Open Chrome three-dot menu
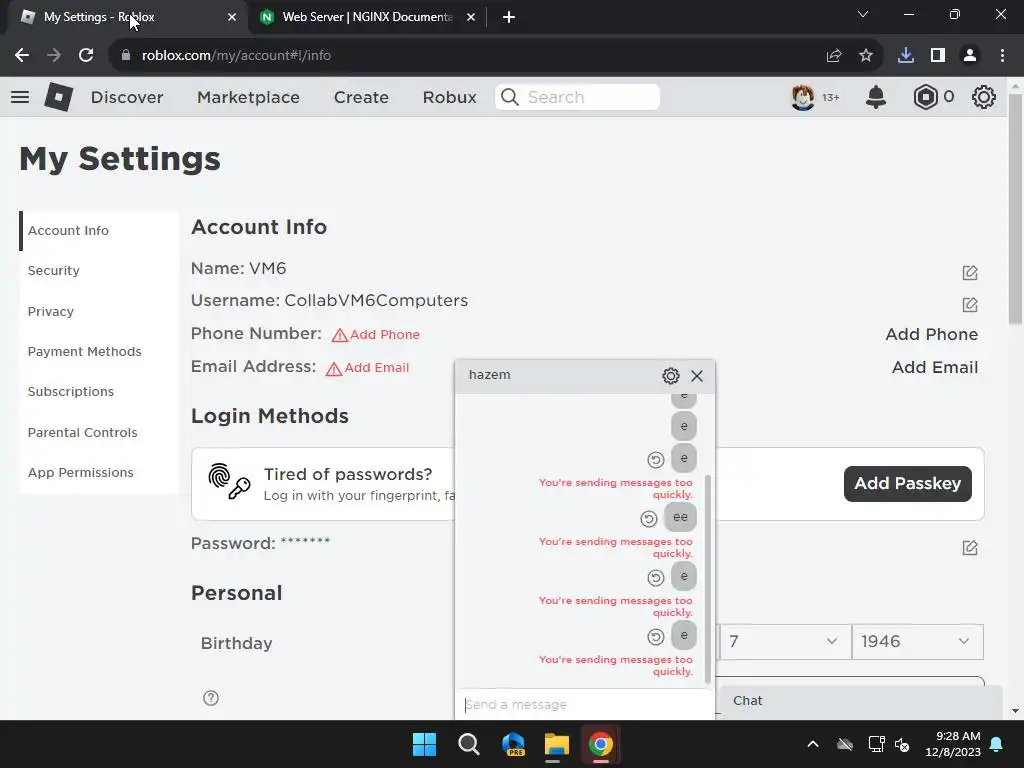1024x768 pixels. 1002,56
